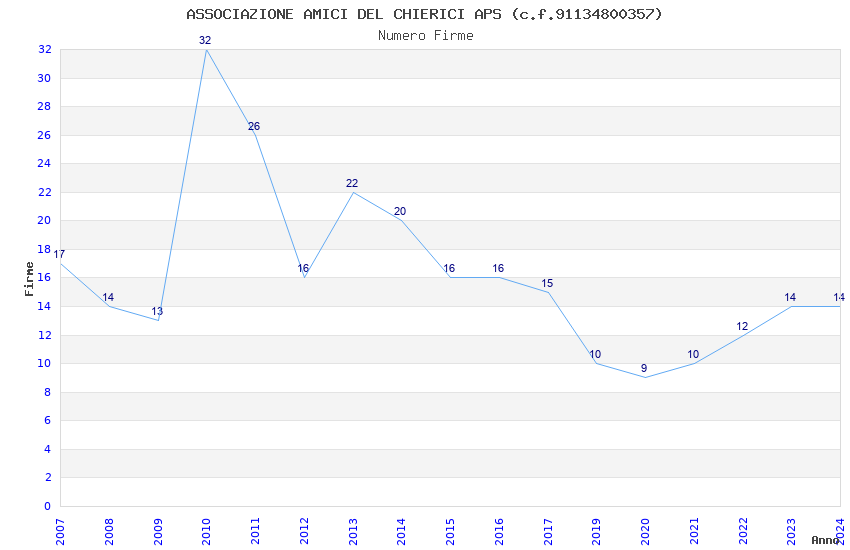Click the y-axis value 24
The image size is (850, 550).
pos(44,163)
